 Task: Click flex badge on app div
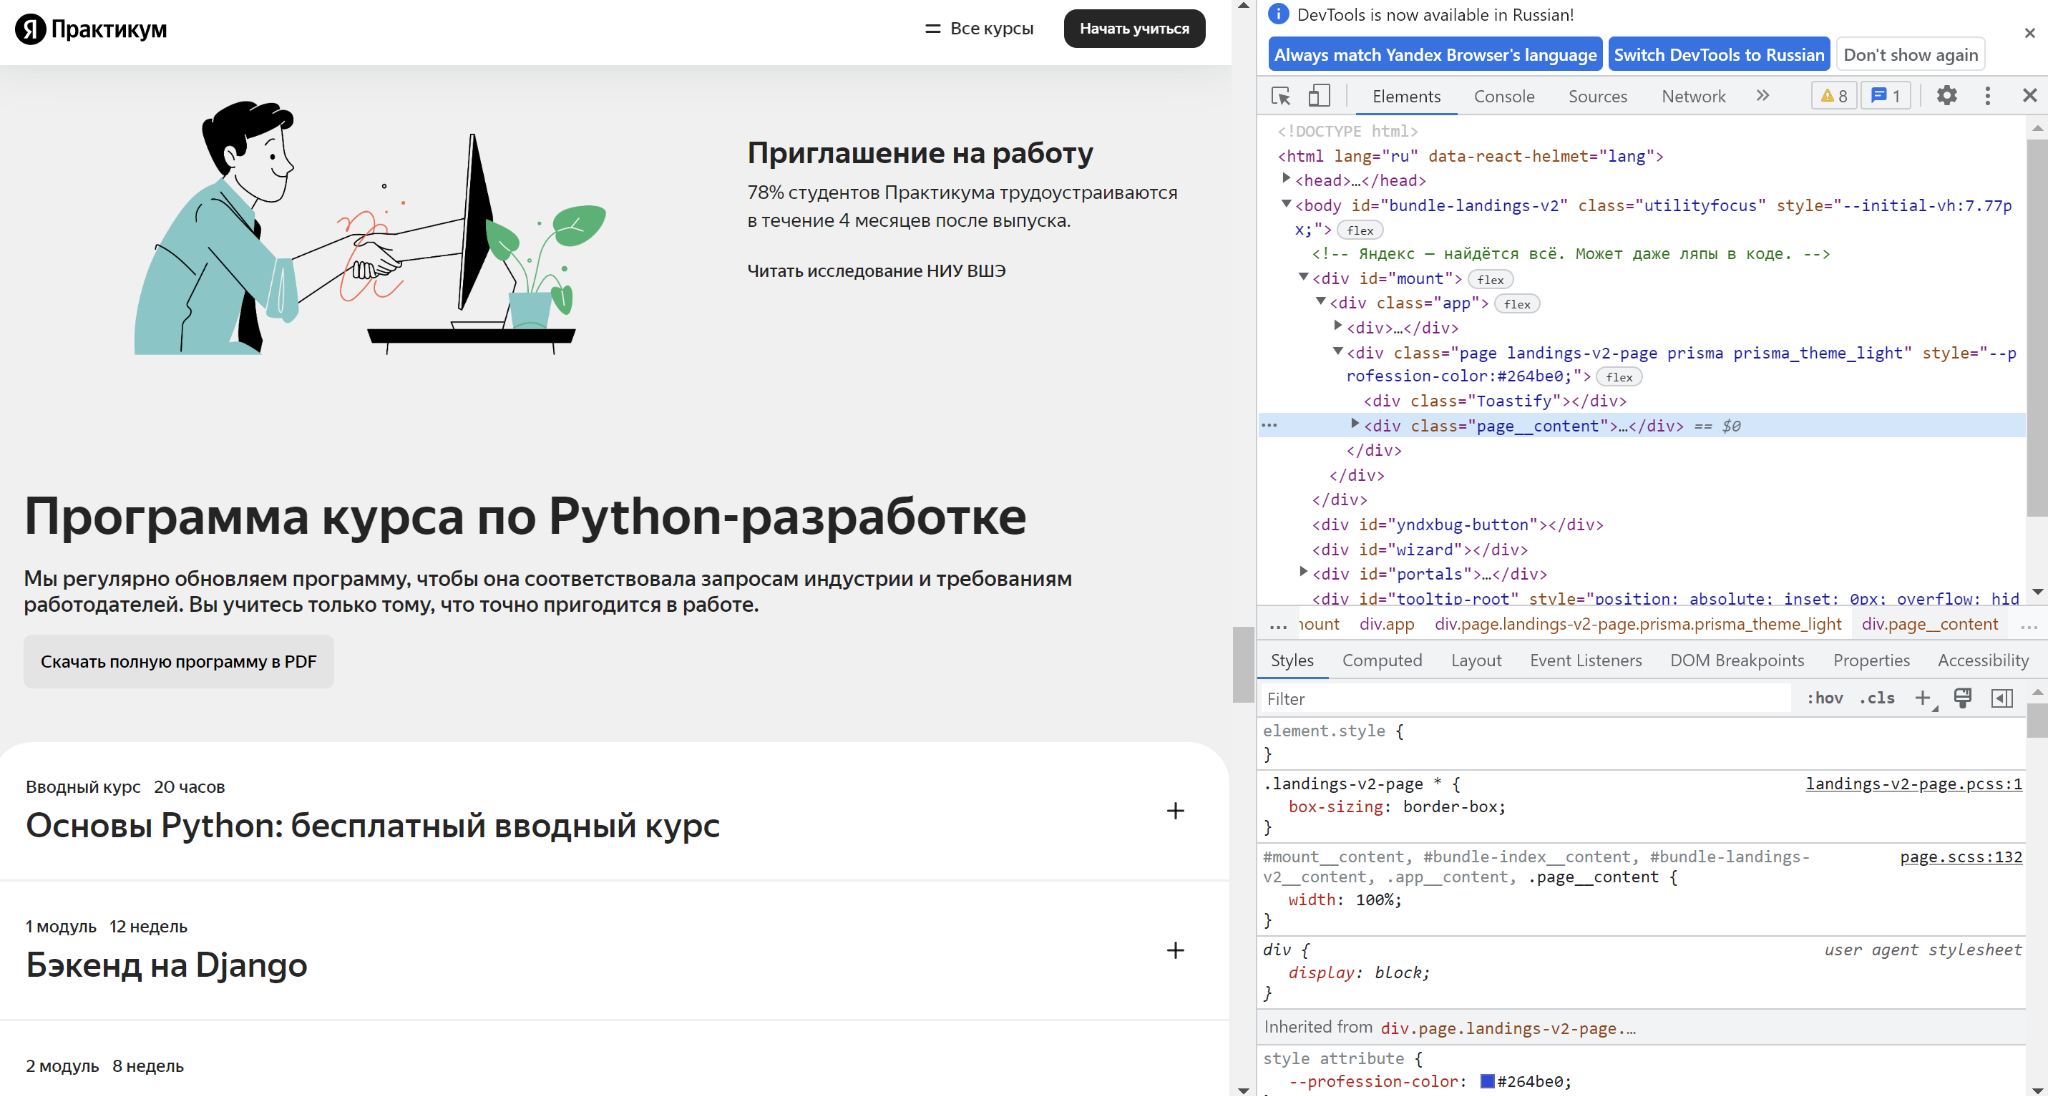click(1517, 304)
